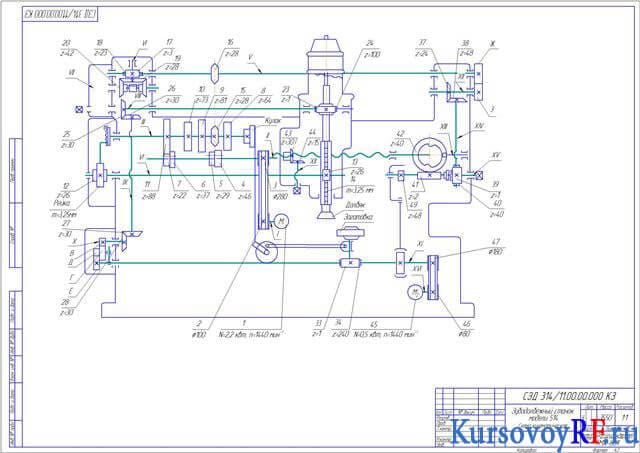Click the 'N=0,5 кВт, n=1440 мин' motor label
The height and width of the screenshot is (453, 640).
tap(385, 334)
